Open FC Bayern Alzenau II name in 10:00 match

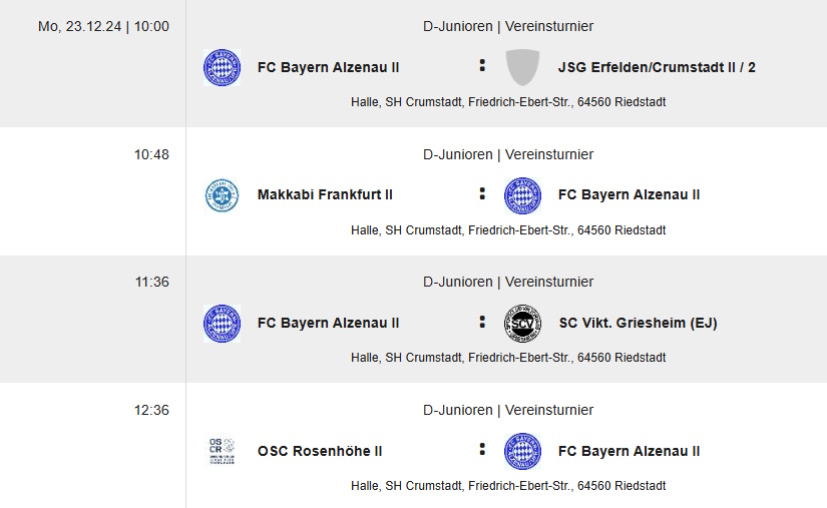tap(328, 68)
